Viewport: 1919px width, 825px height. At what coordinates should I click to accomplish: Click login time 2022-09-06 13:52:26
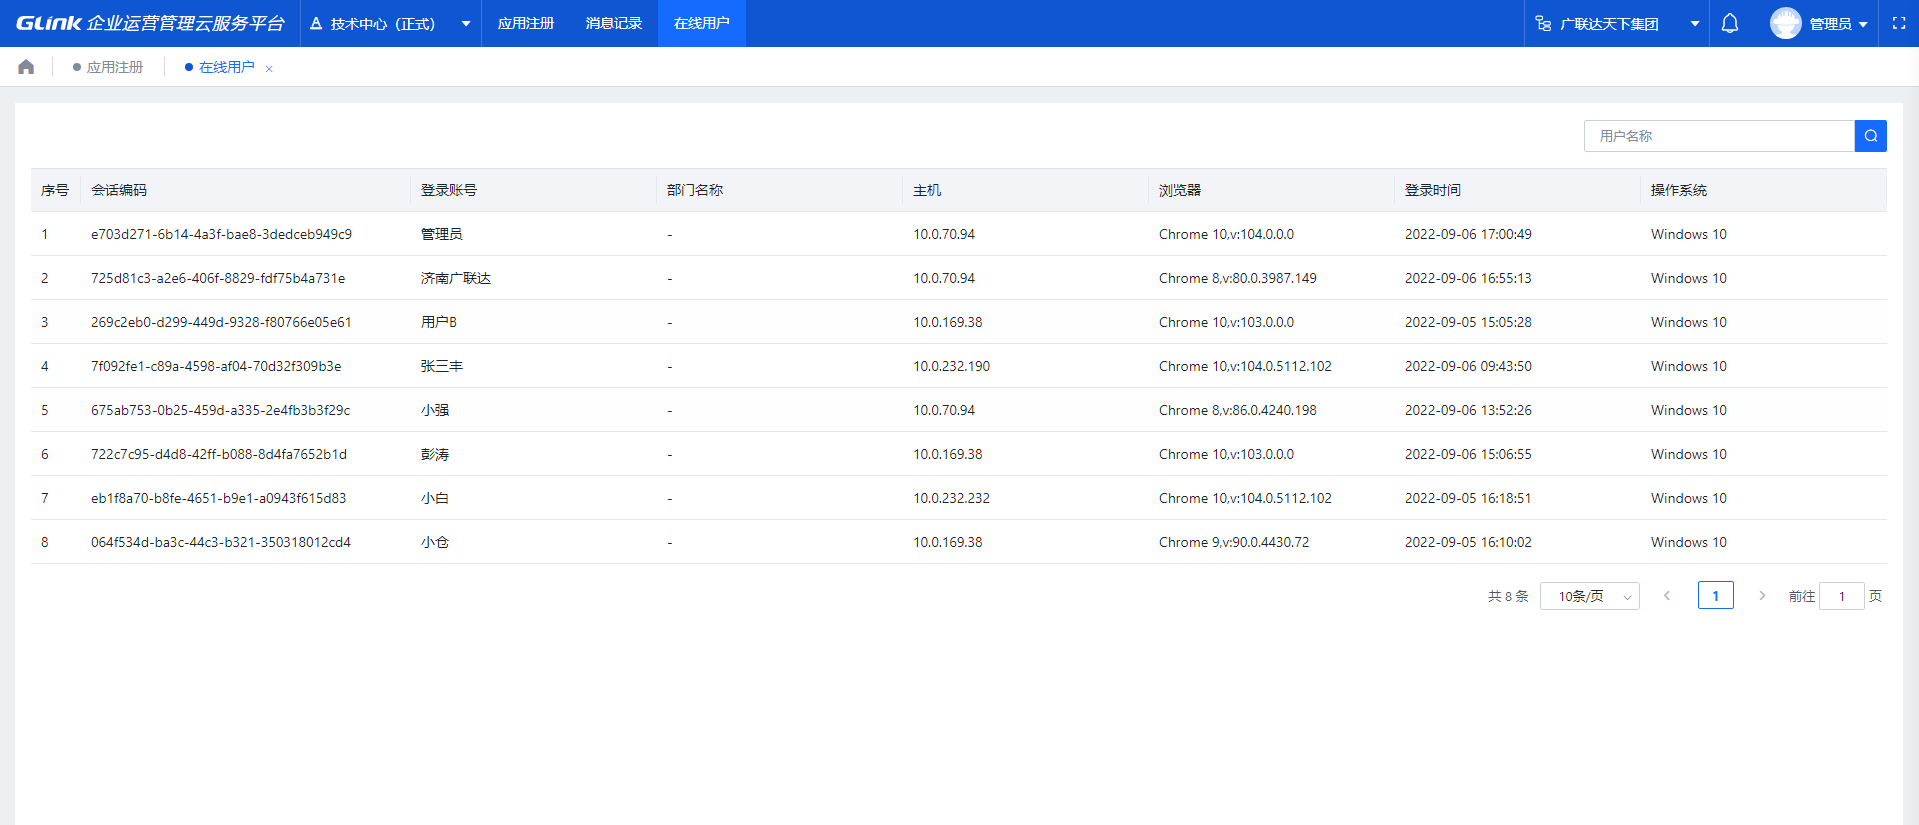[x=1468, y=410]
